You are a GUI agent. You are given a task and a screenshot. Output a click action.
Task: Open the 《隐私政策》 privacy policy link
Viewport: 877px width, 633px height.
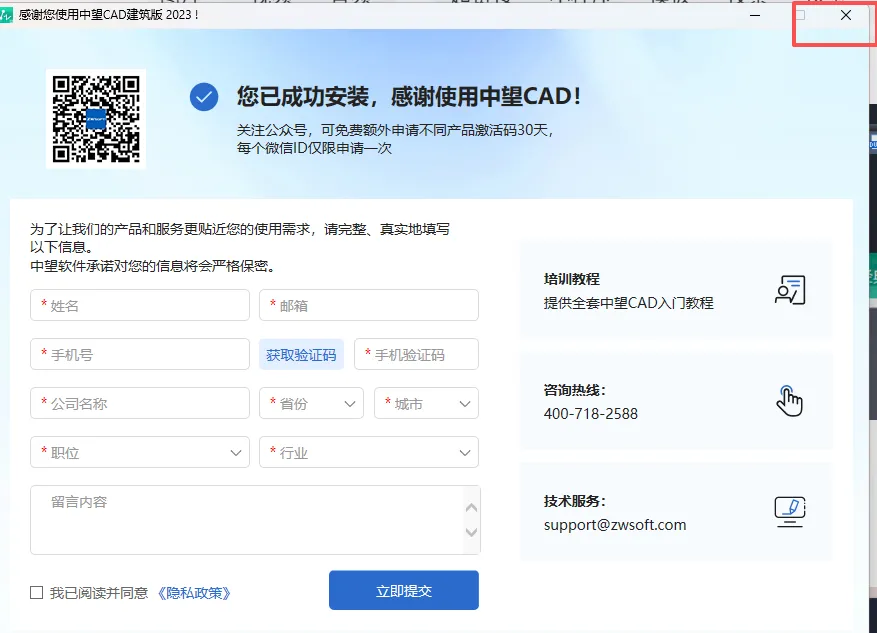click(194, 593)
